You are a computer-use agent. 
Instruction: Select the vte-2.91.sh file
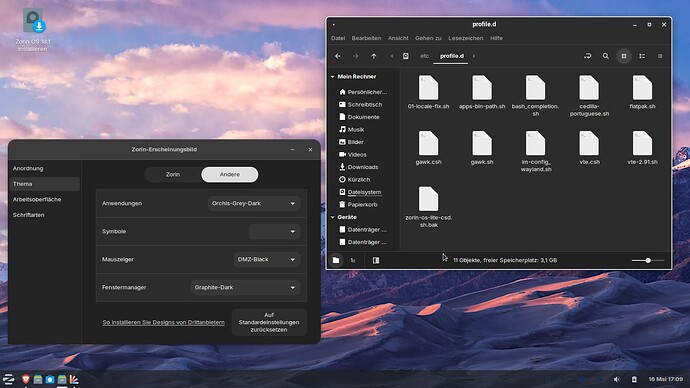tap(642, 148)
